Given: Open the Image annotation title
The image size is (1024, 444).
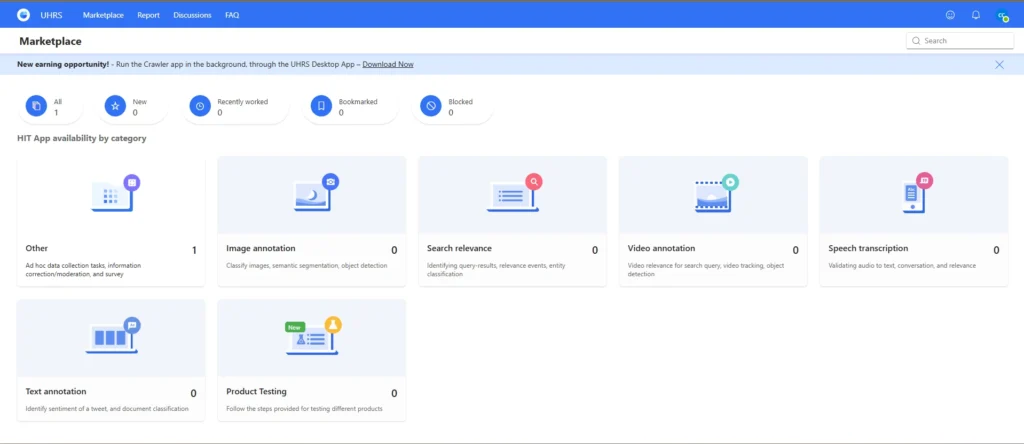Looking at the screenshot, I should pos(261,248).
